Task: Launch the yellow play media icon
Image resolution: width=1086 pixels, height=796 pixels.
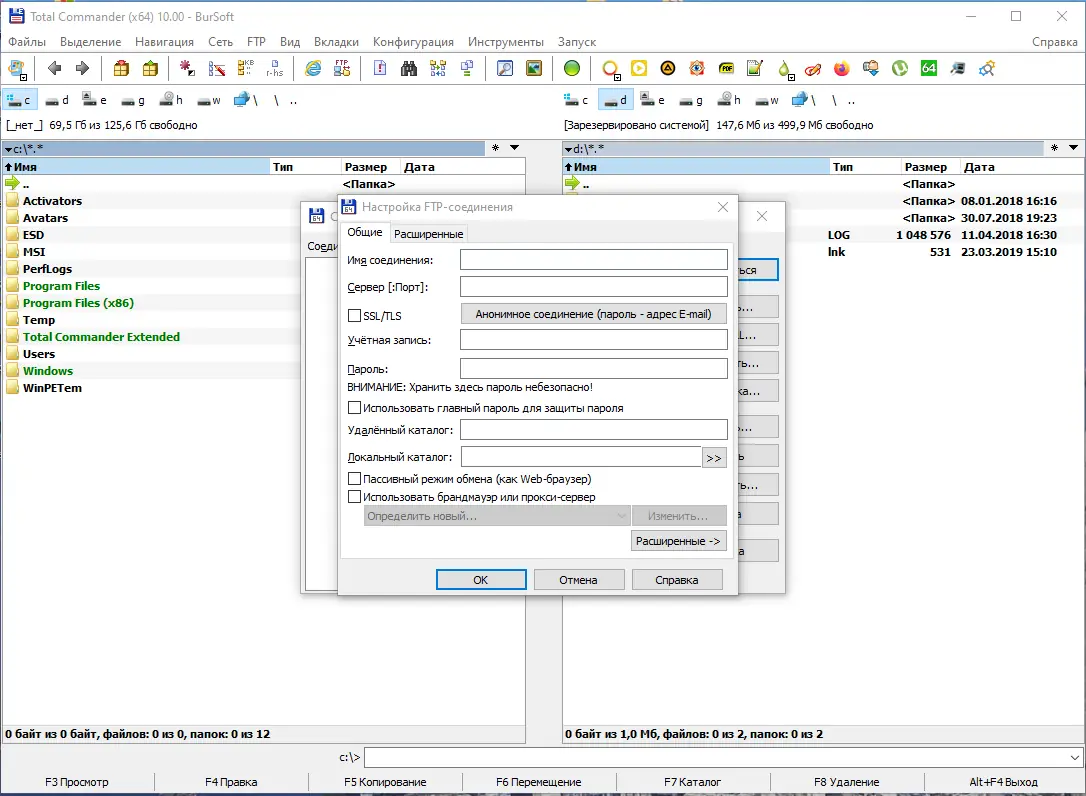Action: 639,68
